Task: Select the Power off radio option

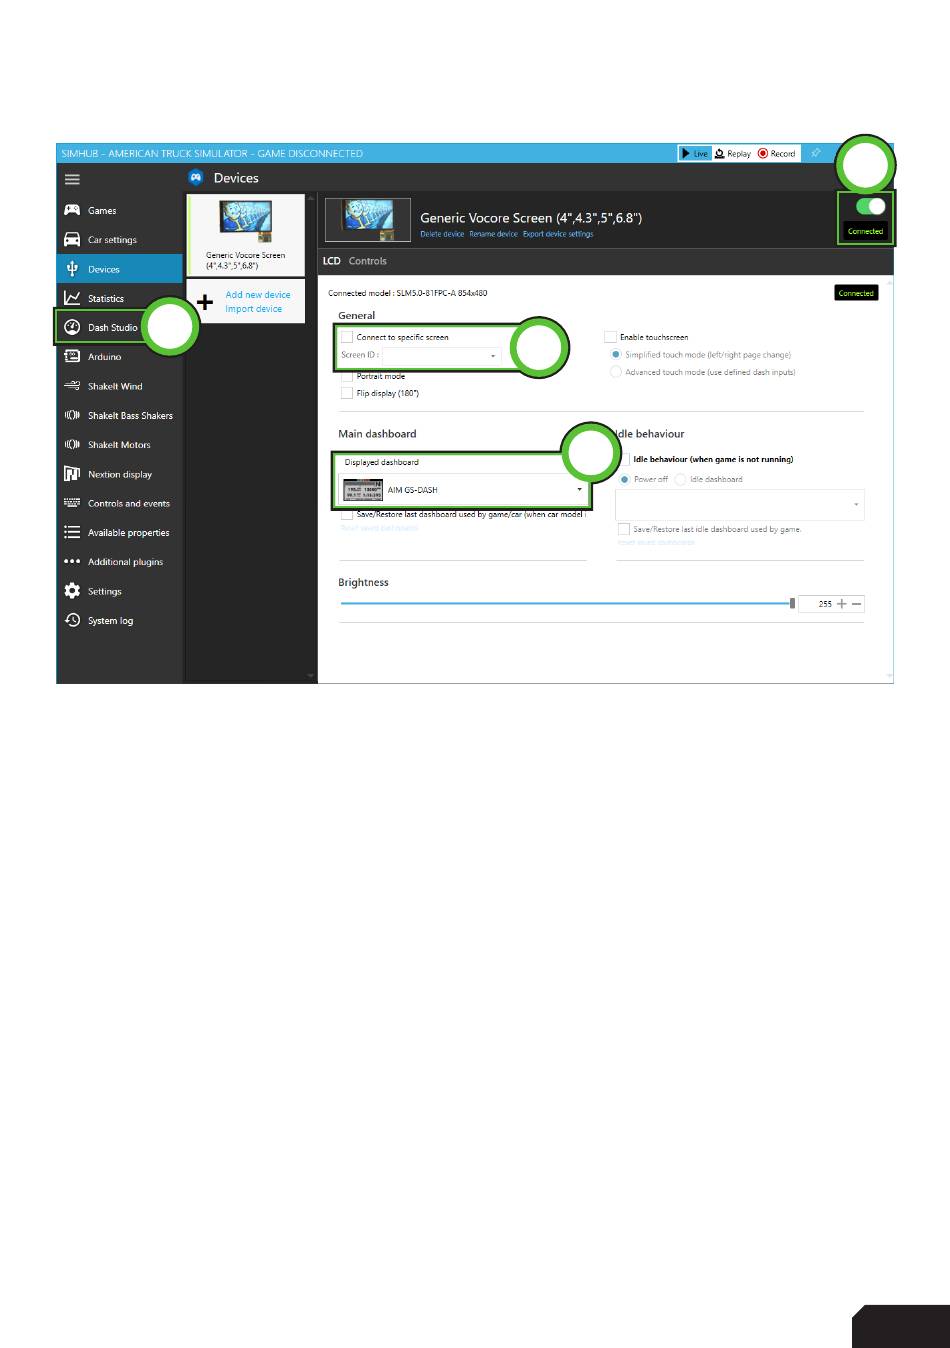Action: point(625,479)
